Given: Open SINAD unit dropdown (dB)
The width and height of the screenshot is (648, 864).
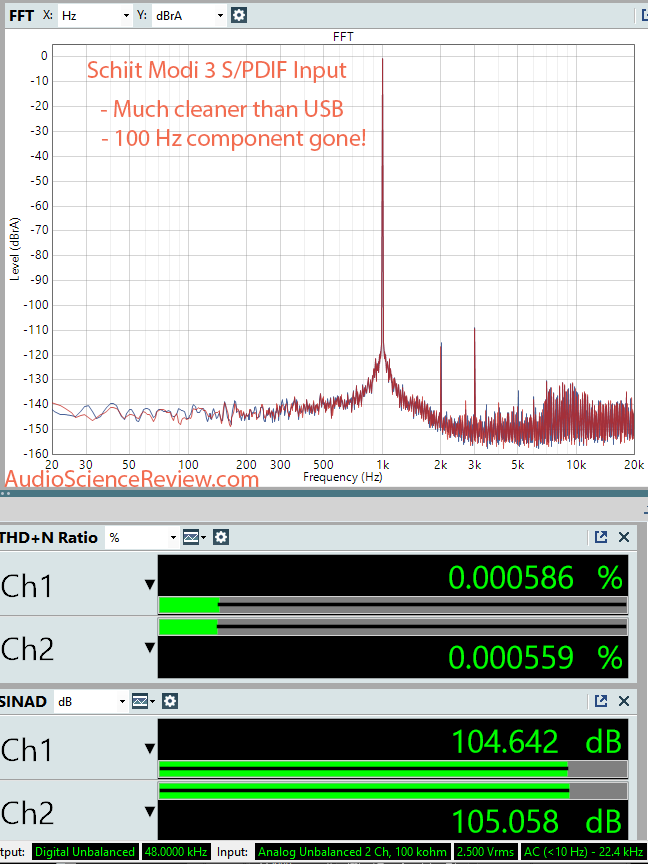Looking at the screenshot, I should (91, 701).
